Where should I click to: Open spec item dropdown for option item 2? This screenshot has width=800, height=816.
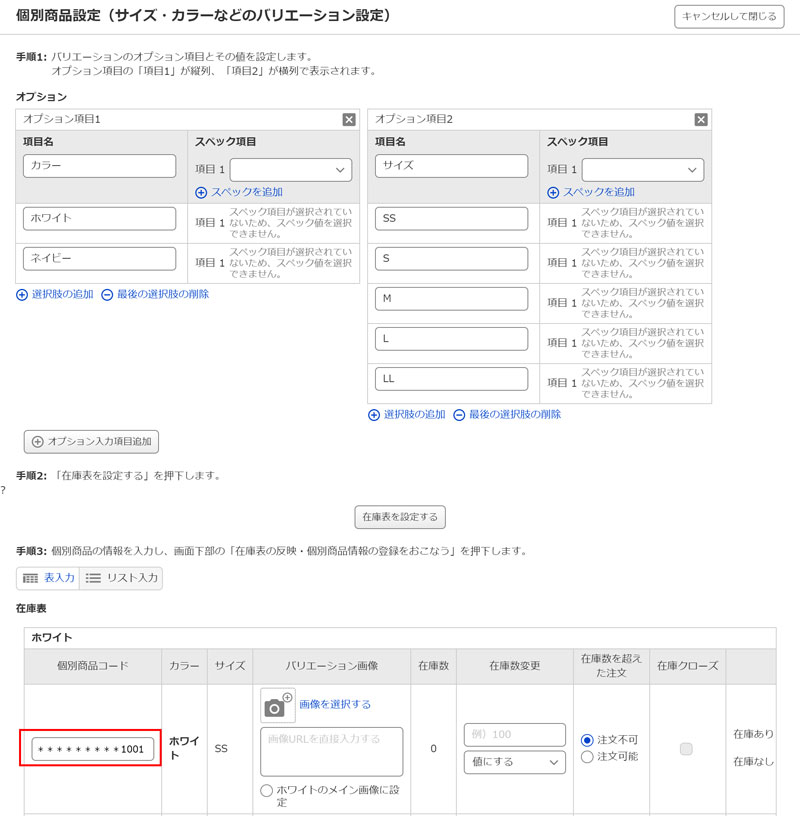[x=642, y=170]
